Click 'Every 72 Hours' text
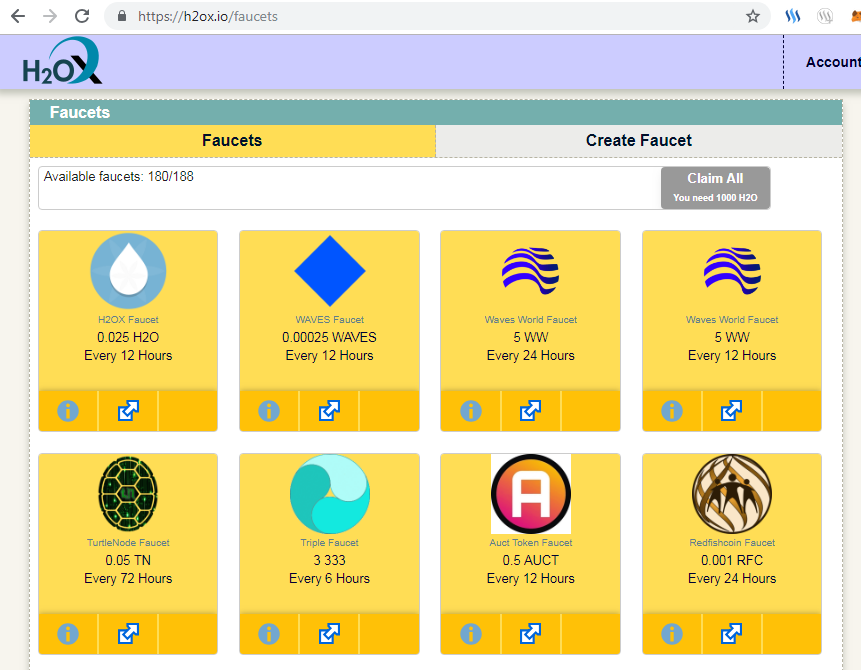Screen dimensions: 861x670 (x=128, y=578)
